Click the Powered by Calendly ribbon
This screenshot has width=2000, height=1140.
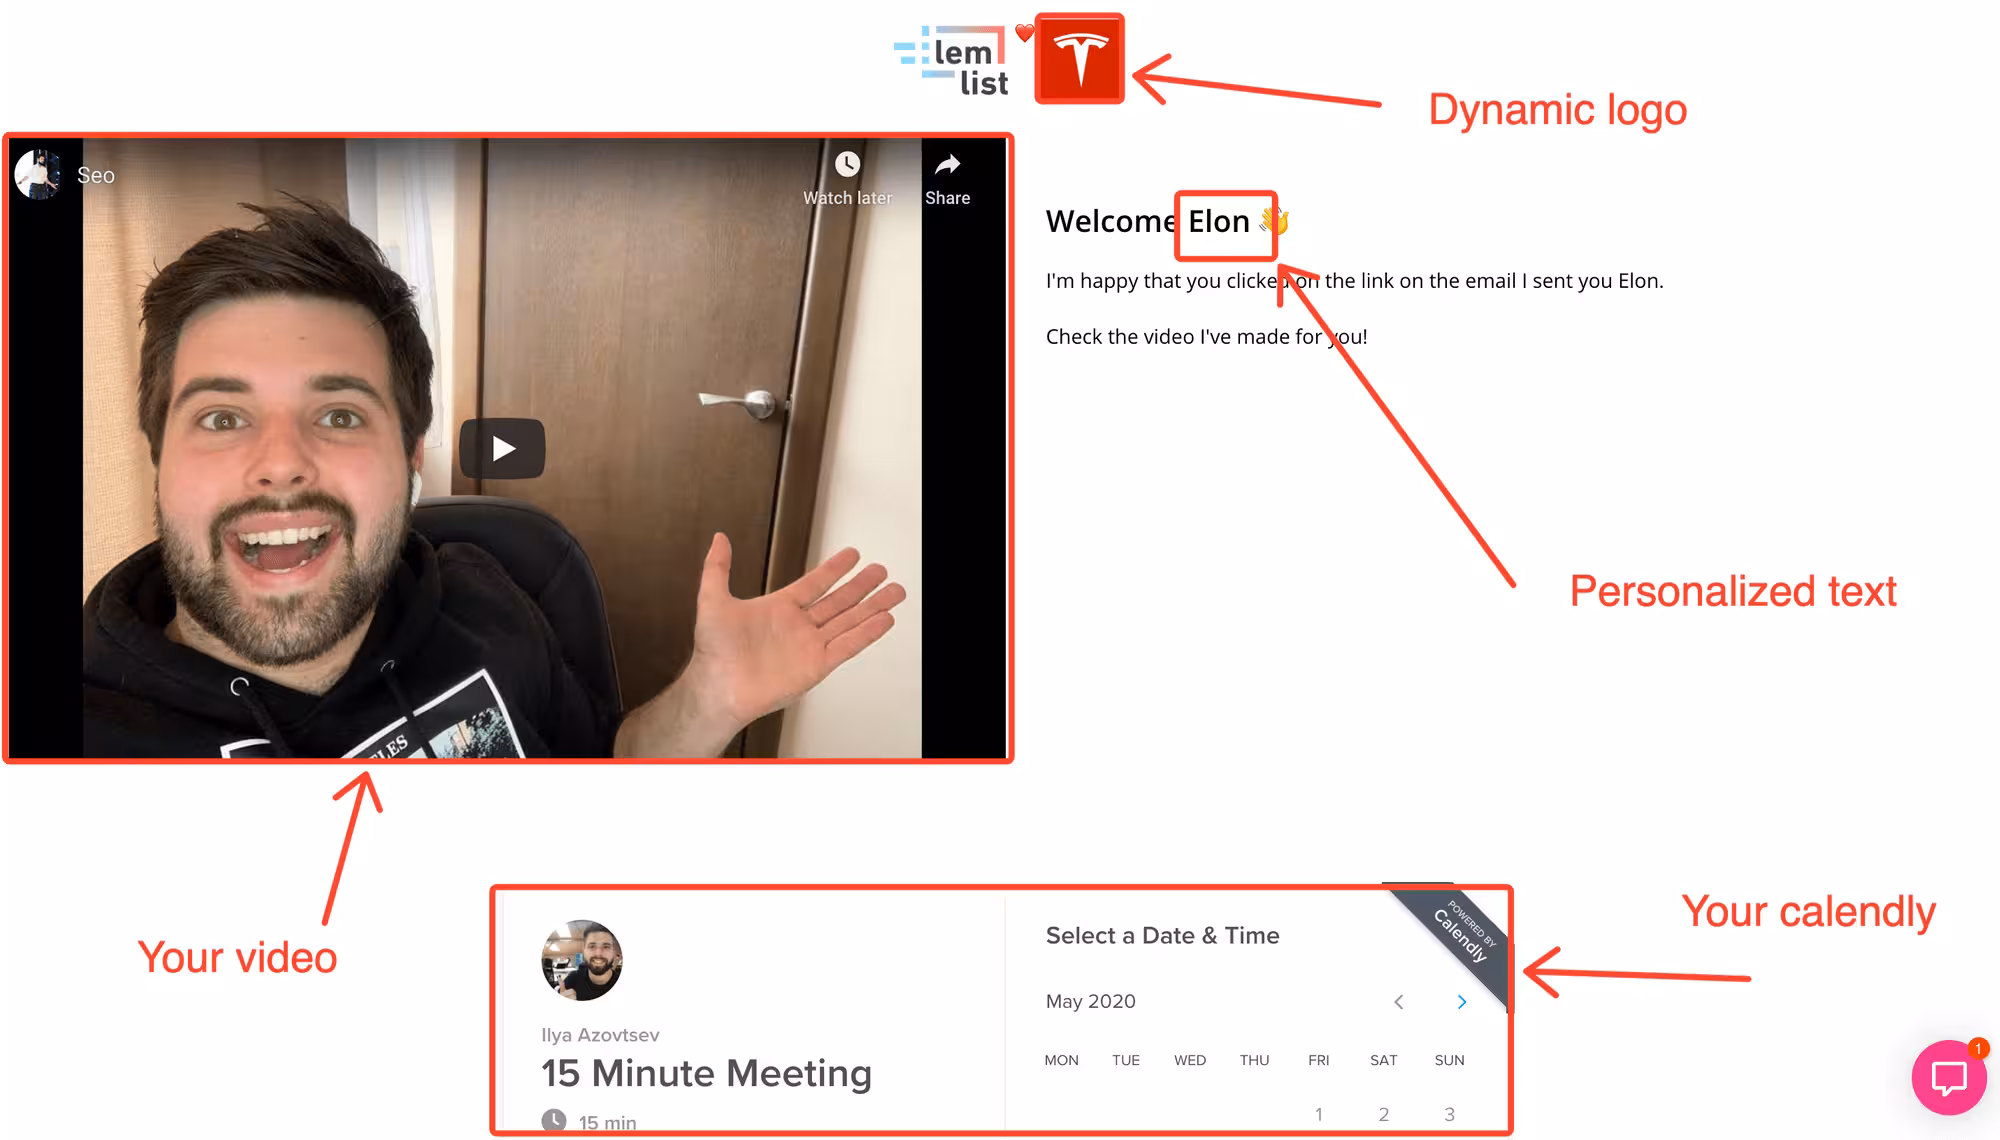pyautogui.click(x=1464, y=935)
